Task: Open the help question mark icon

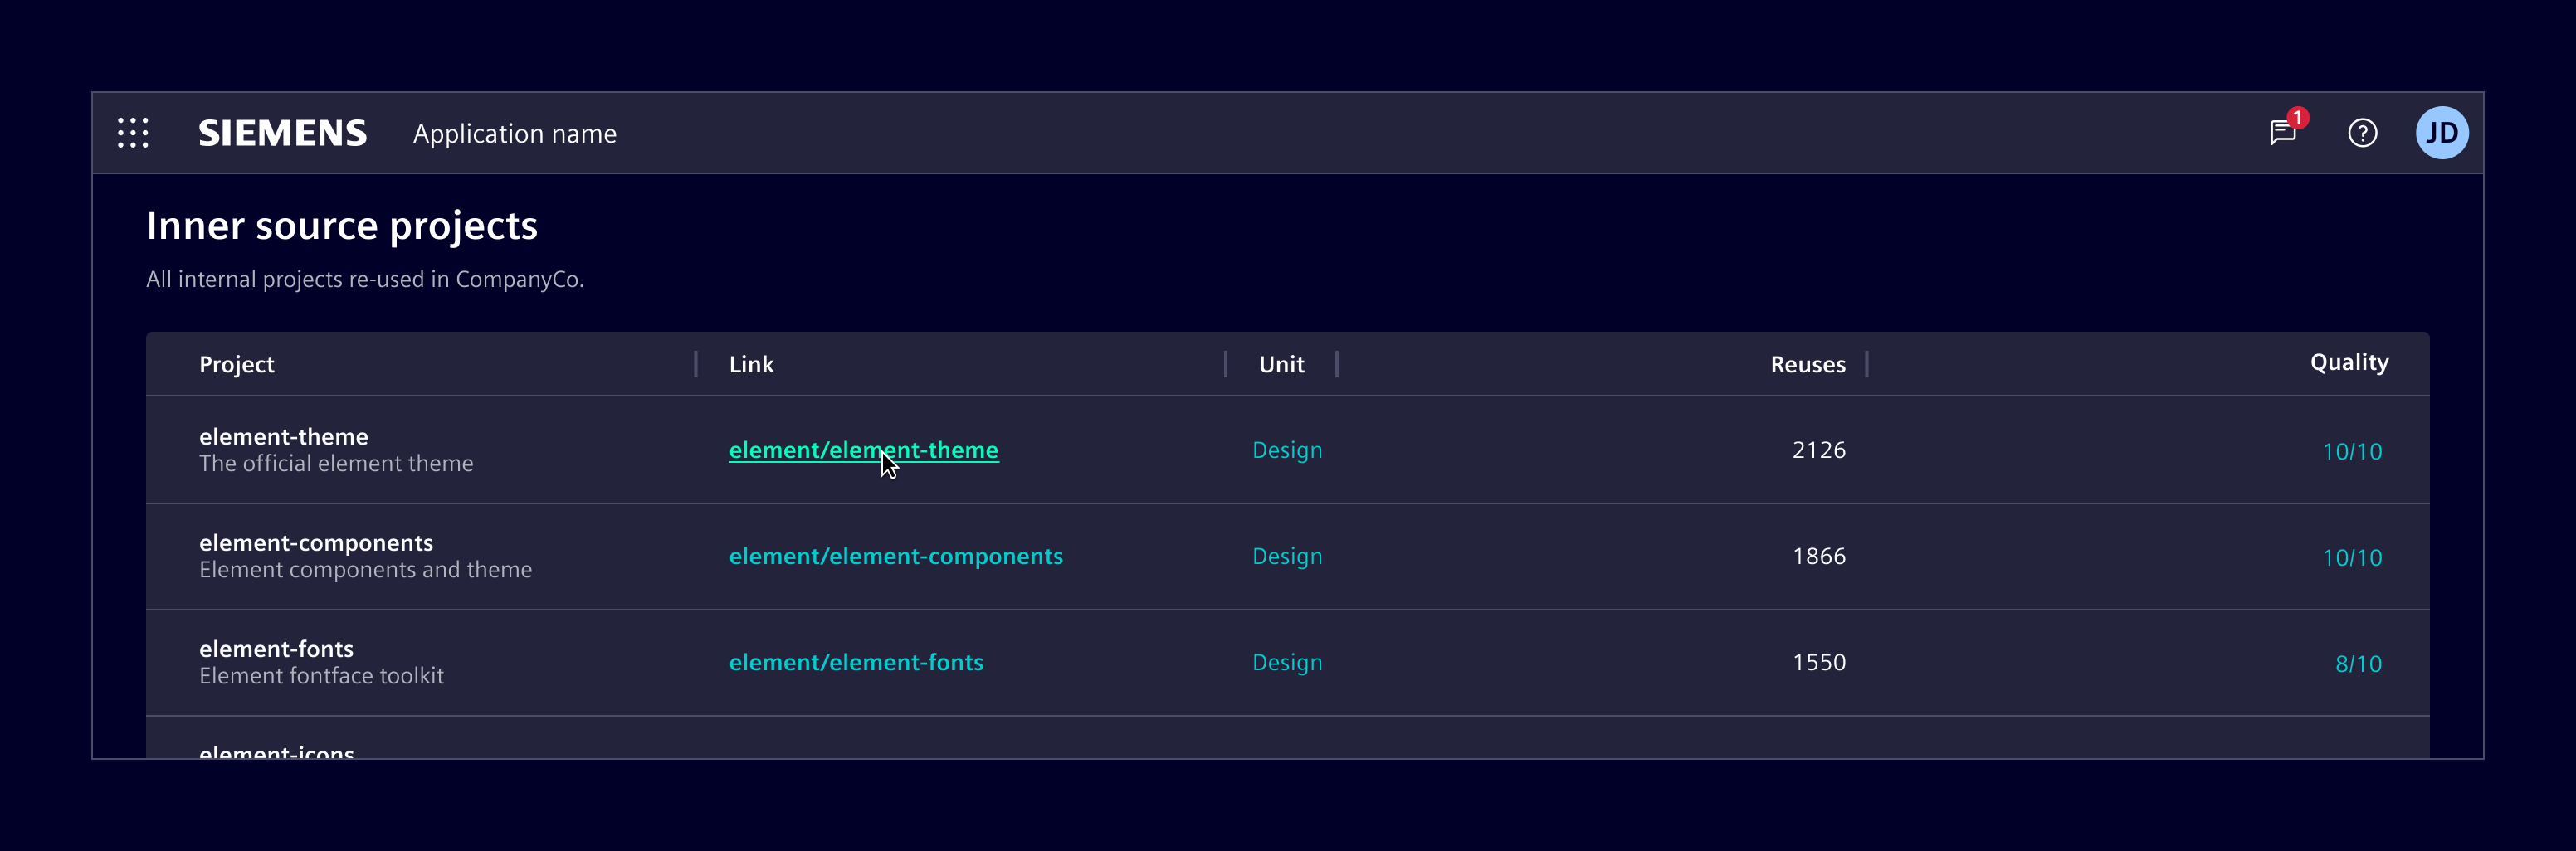Action: coord(2362,133)
